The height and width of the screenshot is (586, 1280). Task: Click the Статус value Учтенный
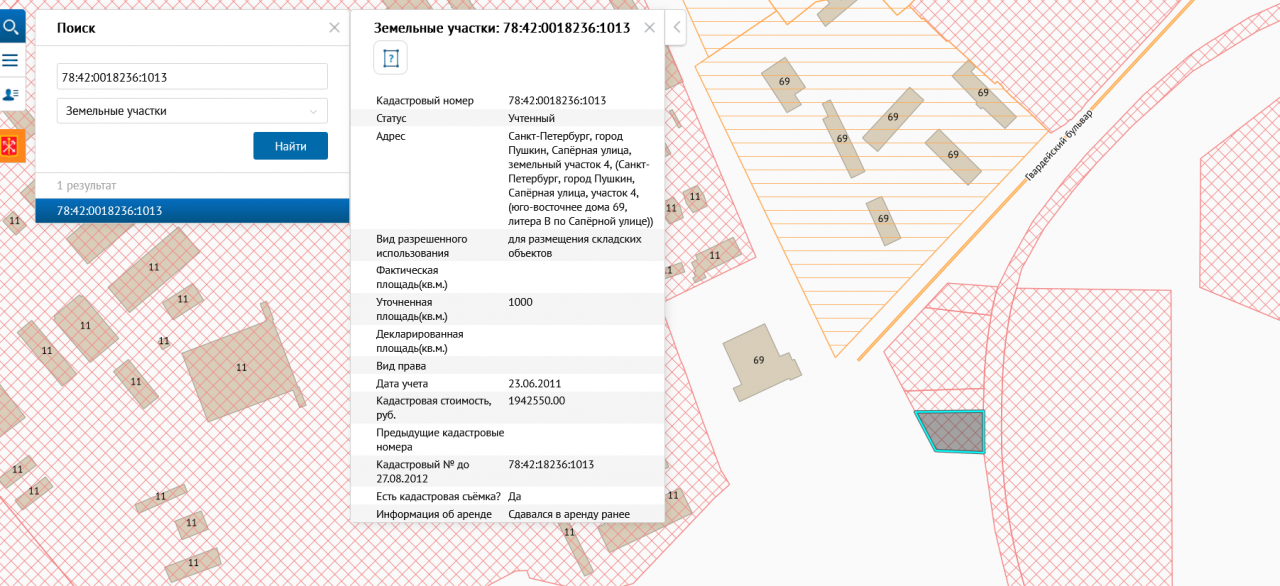(x=531, y=118)
